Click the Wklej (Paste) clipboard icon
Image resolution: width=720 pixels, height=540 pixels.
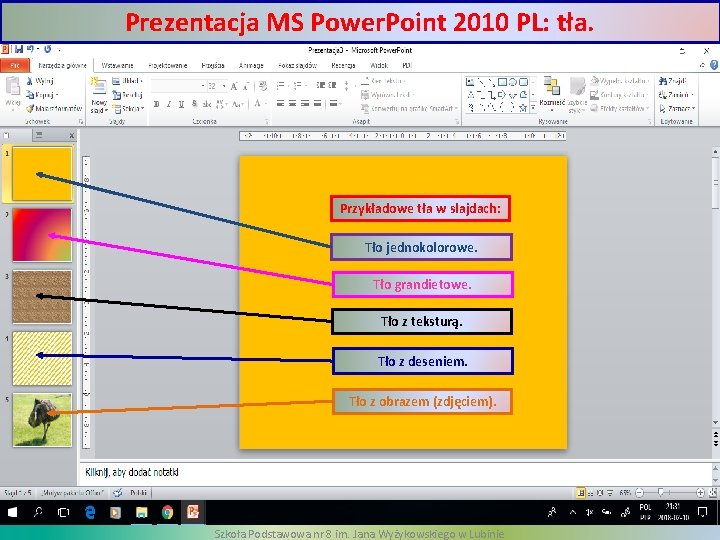point(13,86)
